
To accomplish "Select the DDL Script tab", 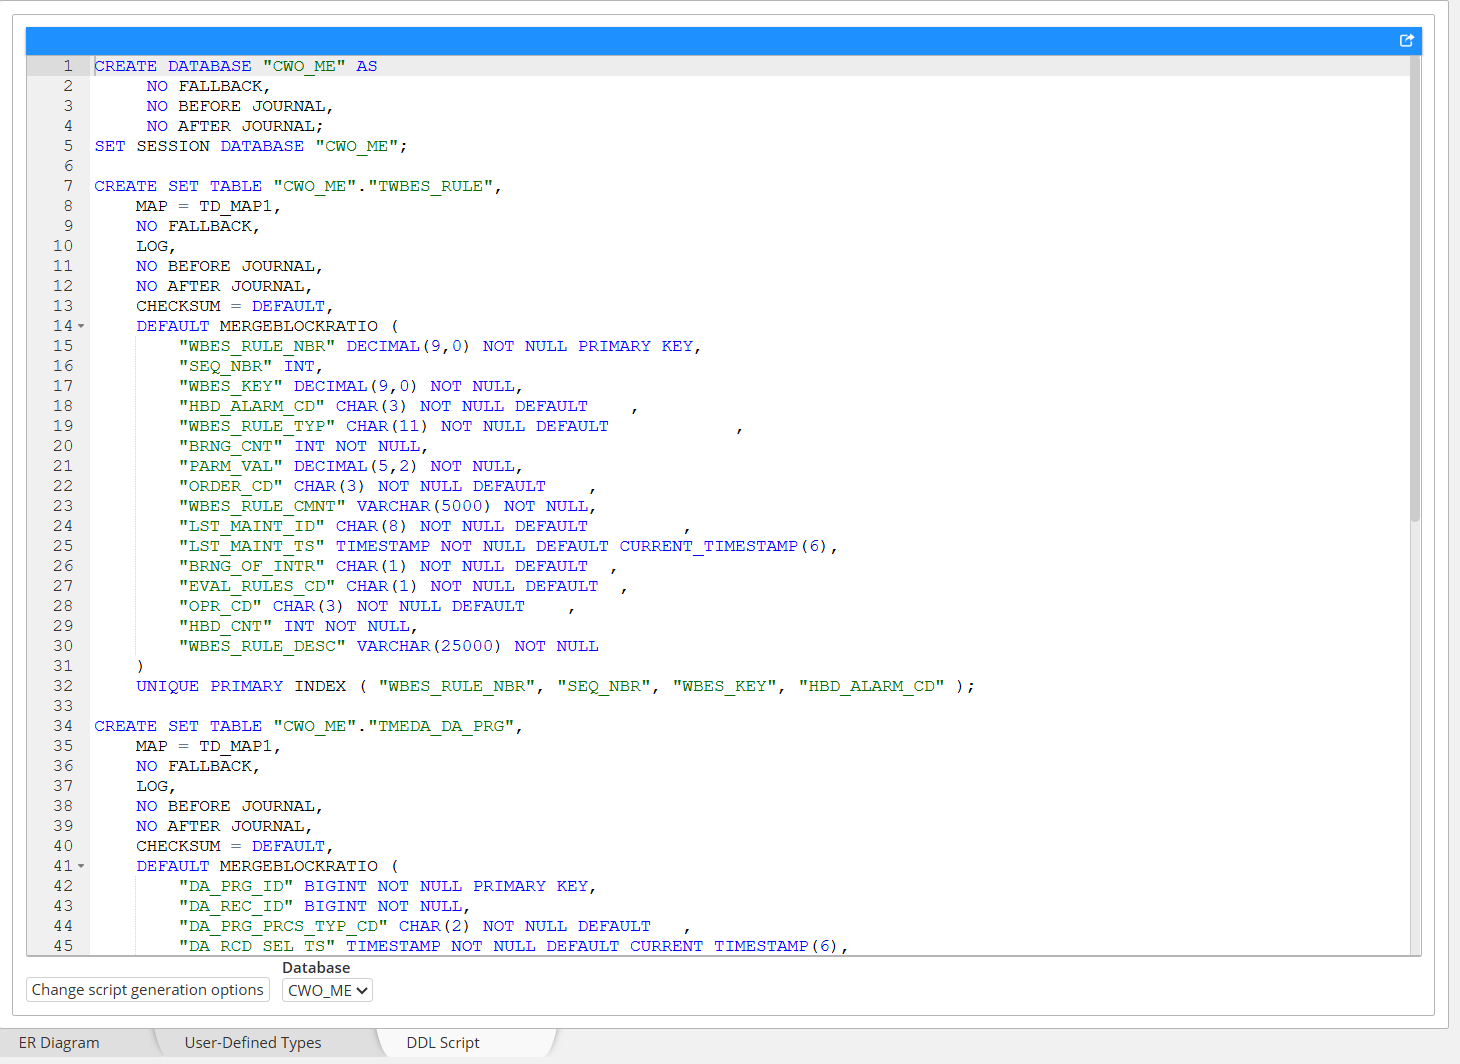I will point(443,1042).
